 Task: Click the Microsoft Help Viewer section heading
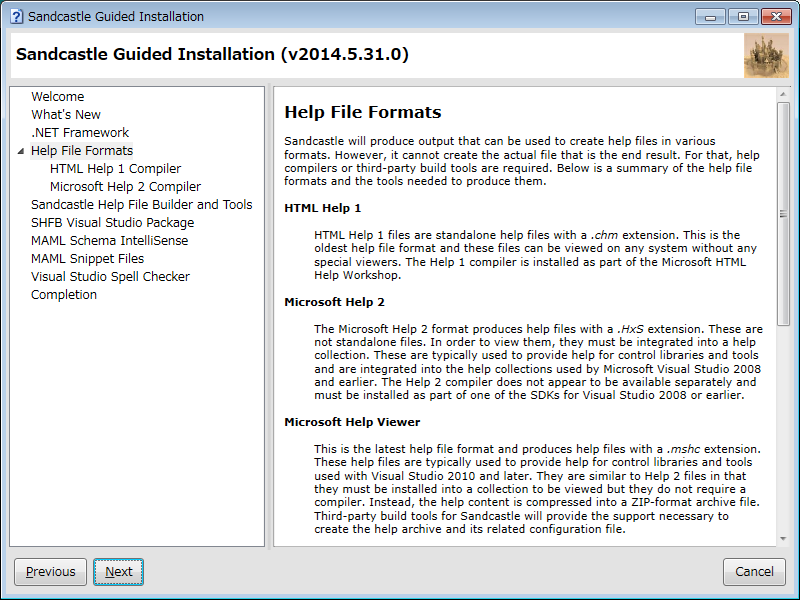click(352, 422)
